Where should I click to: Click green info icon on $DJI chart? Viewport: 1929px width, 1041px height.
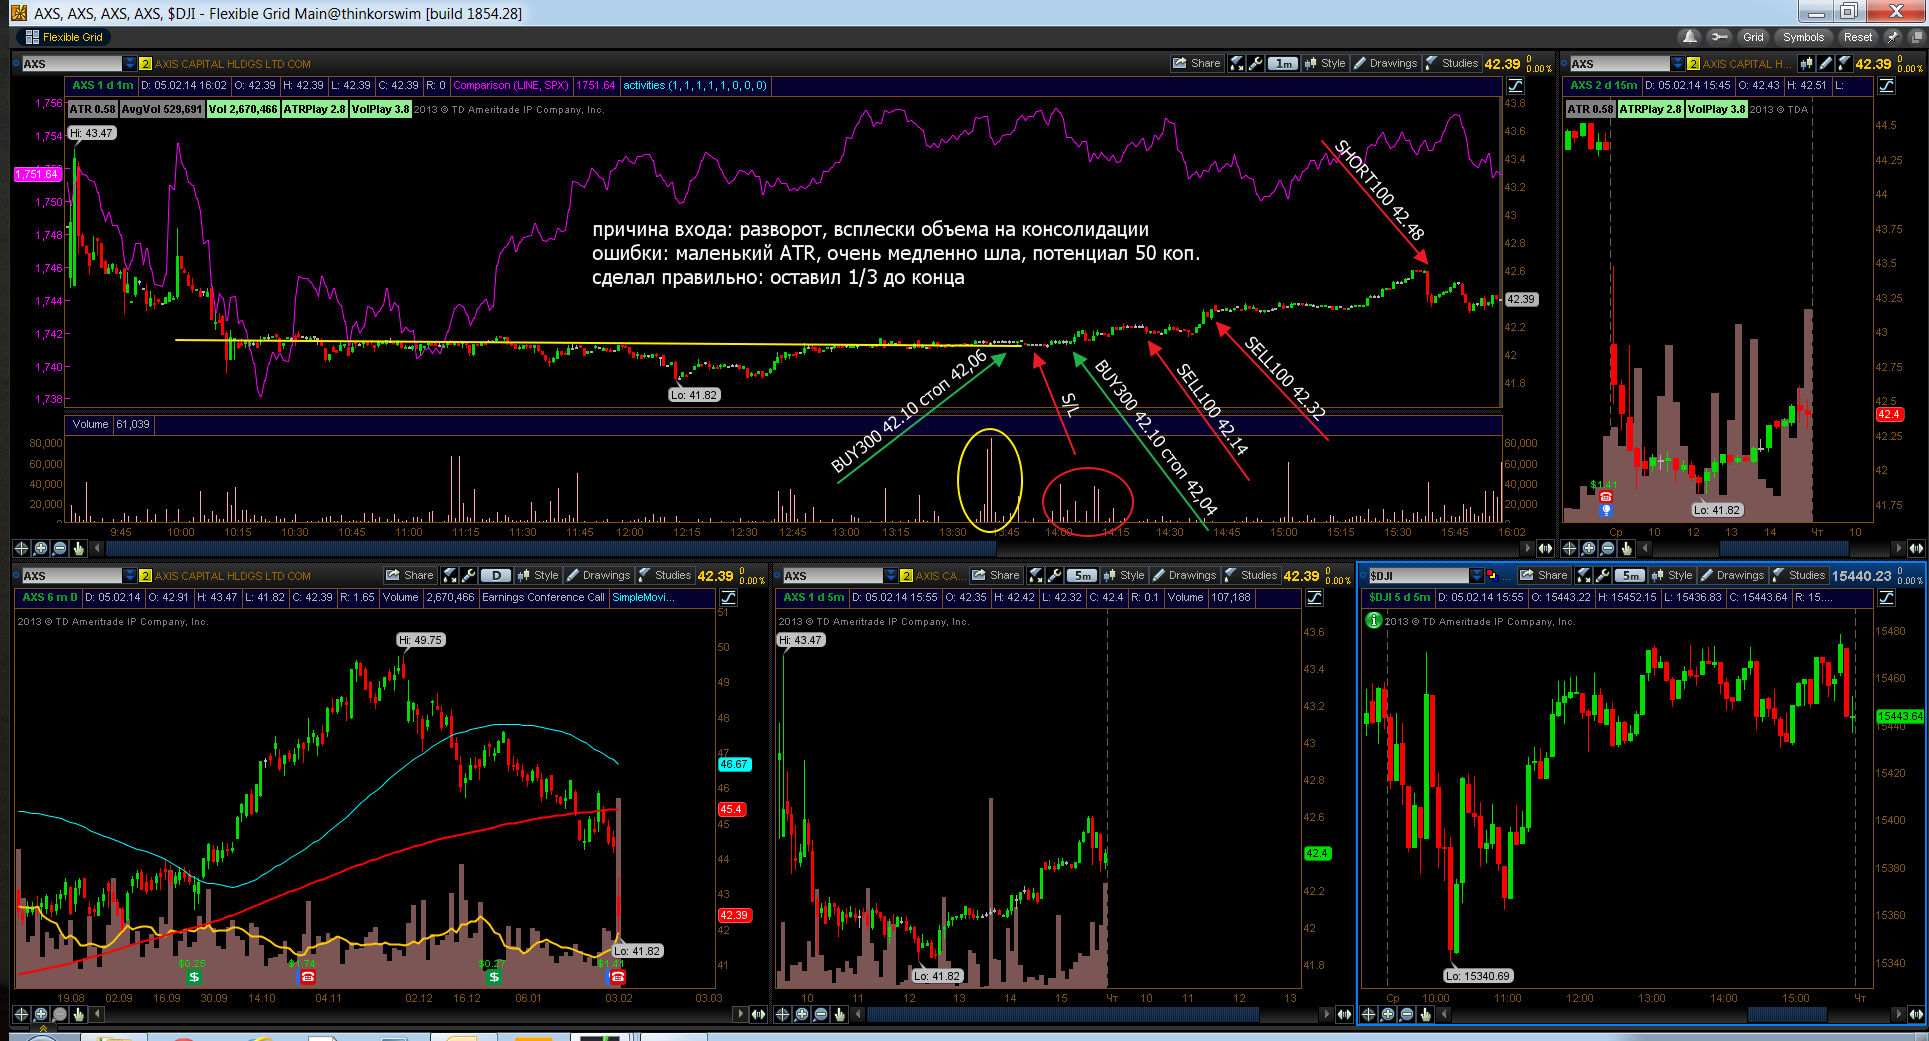click(x=1374, y=620)
